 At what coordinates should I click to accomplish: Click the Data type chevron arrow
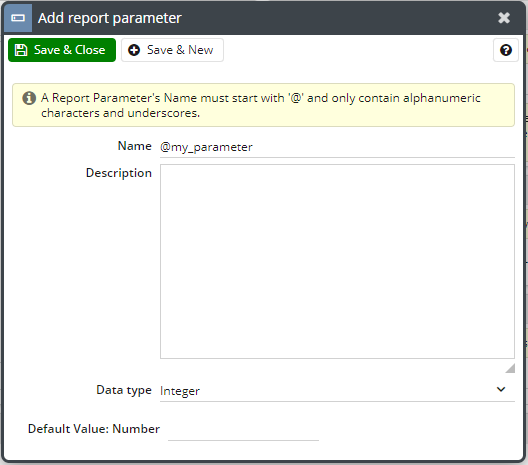pos(501,390)
